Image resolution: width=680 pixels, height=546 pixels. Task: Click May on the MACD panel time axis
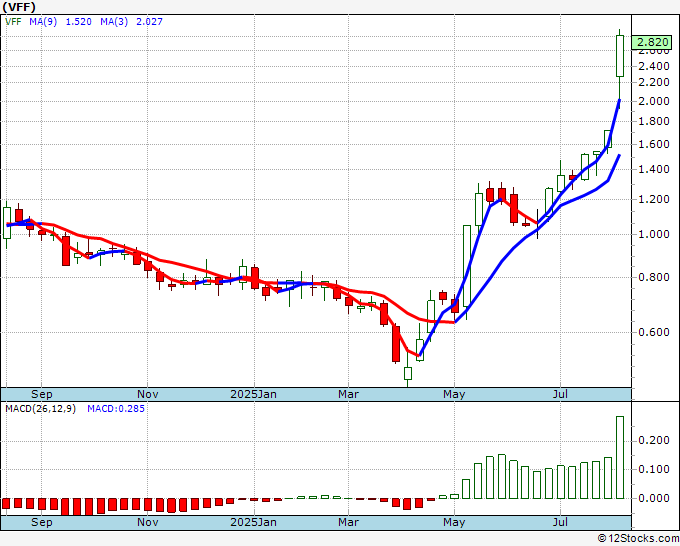tap(454, 522)
